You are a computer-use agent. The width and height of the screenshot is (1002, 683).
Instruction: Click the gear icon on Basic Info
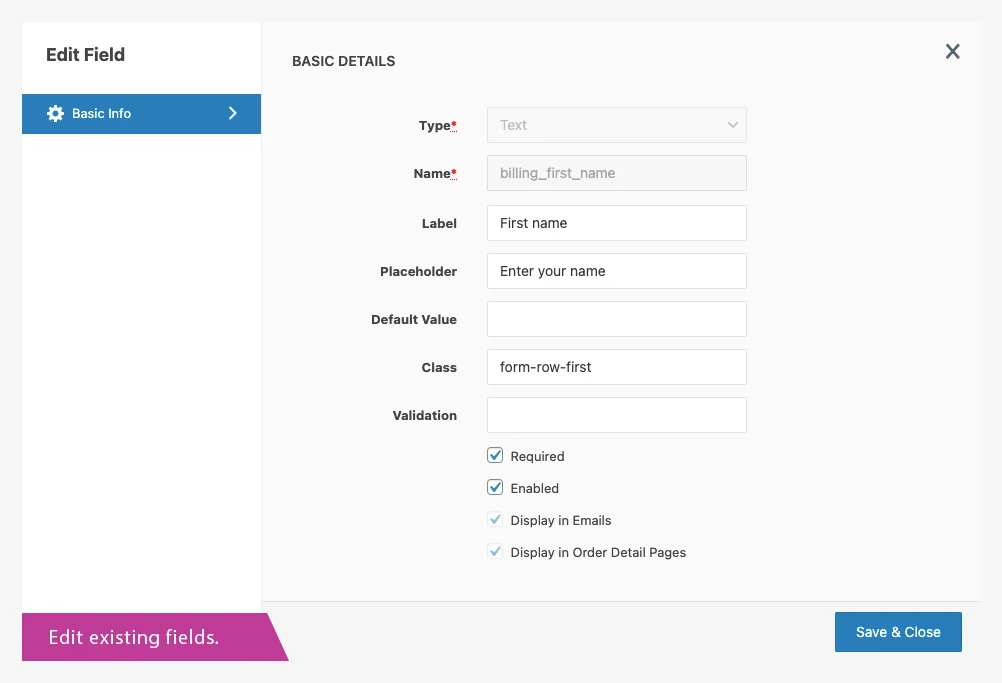pos(55,113)
